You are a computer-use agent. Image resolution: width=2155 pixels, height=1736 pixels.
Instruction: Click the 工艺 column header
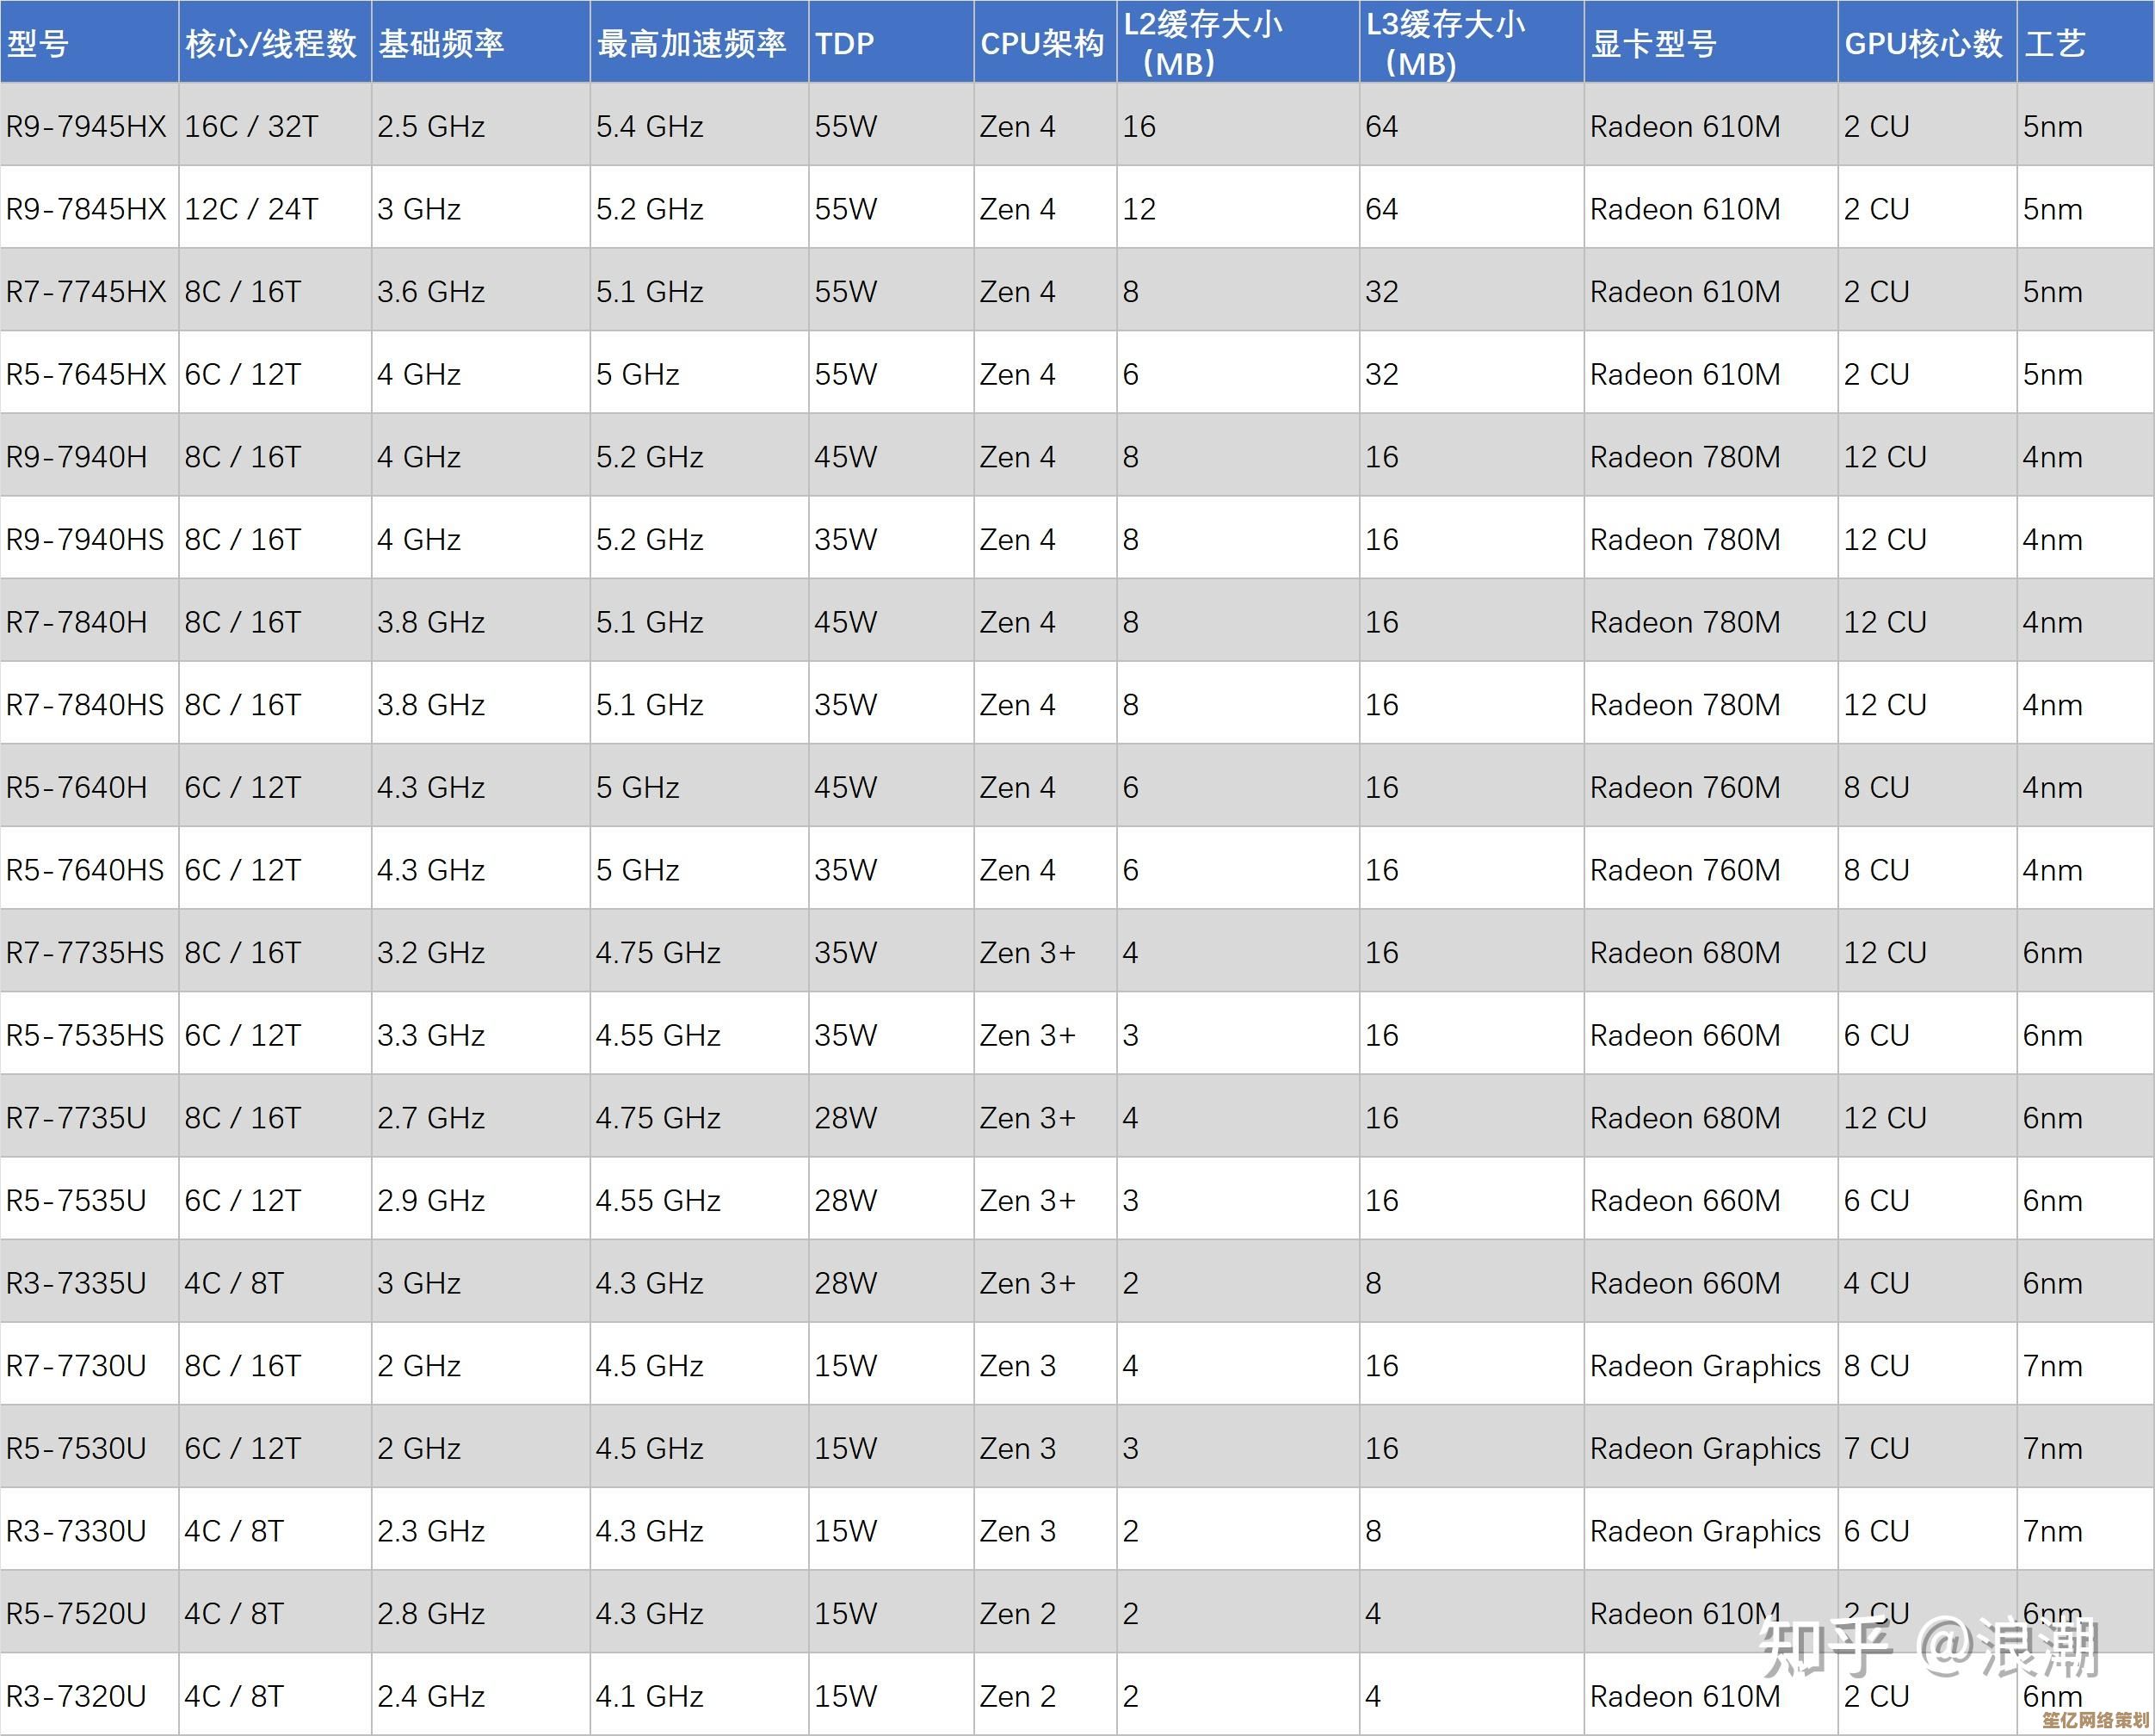pyautogui.click(x=2054, y=43)
